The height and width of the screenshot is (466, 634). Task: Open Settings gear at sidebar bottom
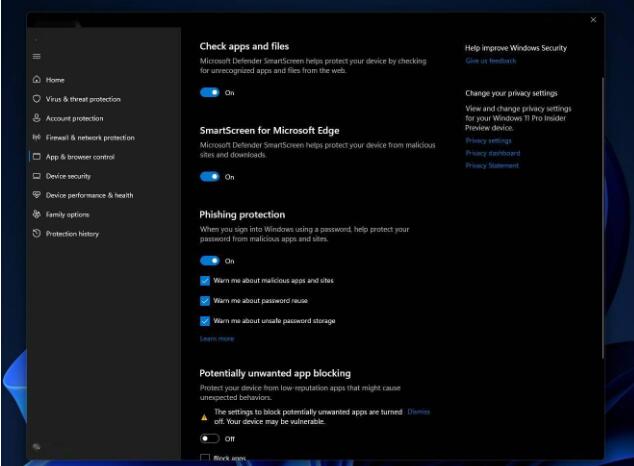click(x=37, y=447)
